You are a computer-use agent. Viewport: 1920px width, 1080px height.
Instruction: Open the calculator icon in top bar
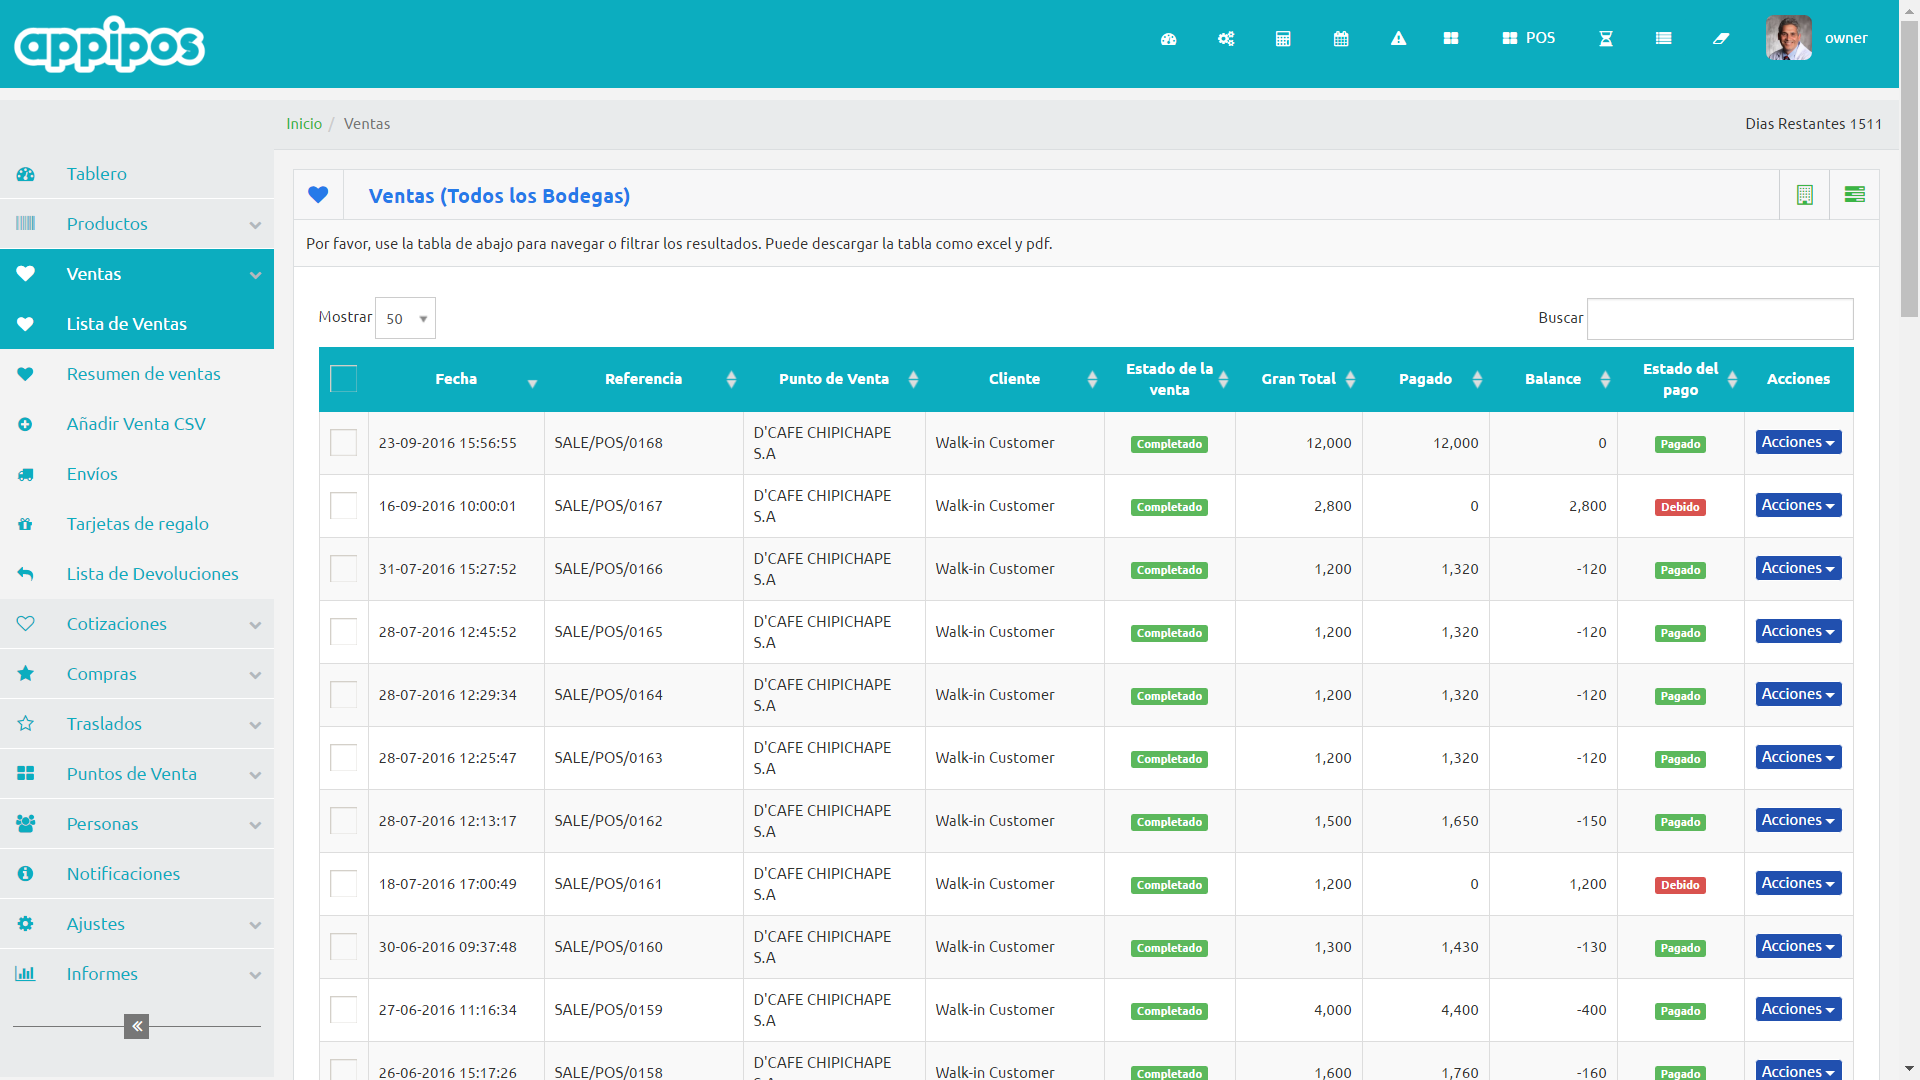(x=1283, y=39)
